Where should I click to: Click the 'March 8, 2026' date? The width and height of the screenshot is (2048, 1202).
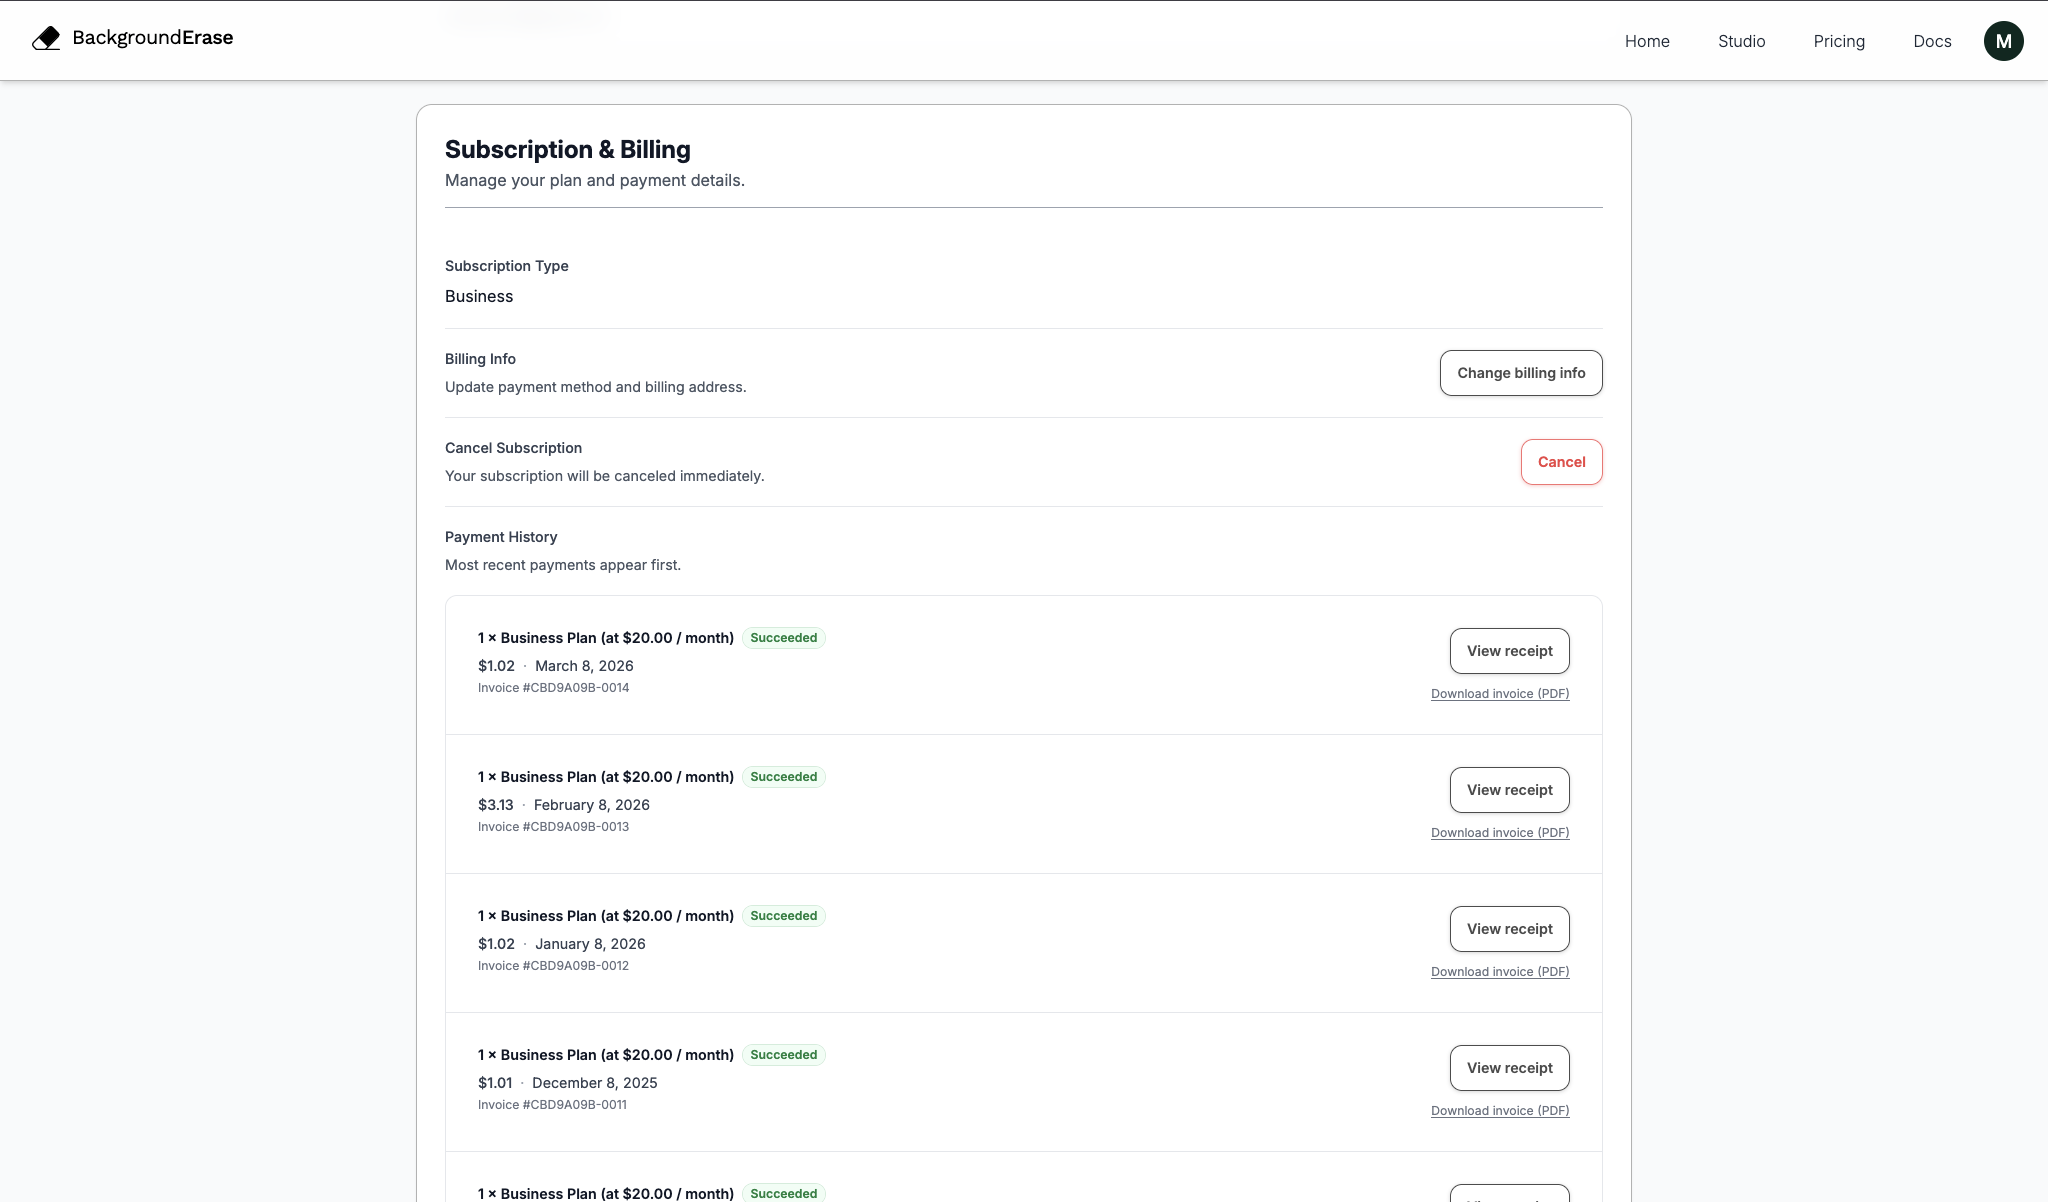[x=584, y=666]
